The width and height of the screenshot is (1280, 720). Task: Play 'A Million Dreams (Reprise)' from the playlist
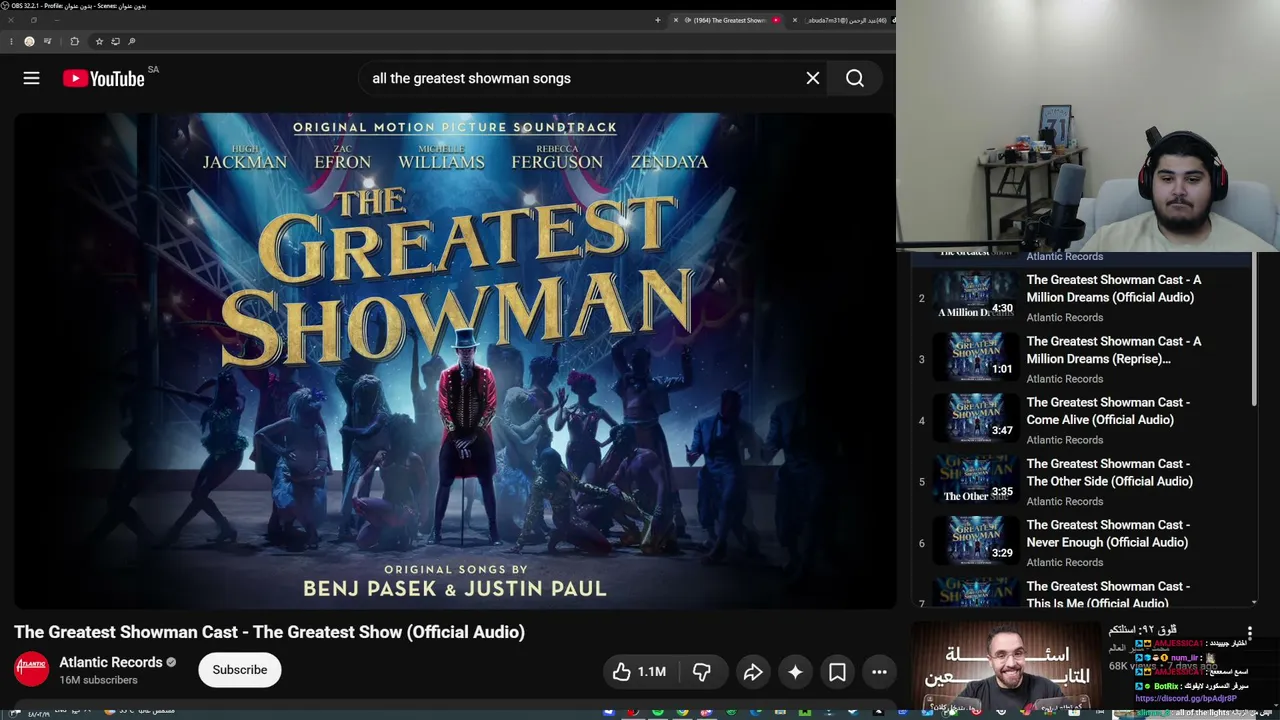pos(1113,350)
